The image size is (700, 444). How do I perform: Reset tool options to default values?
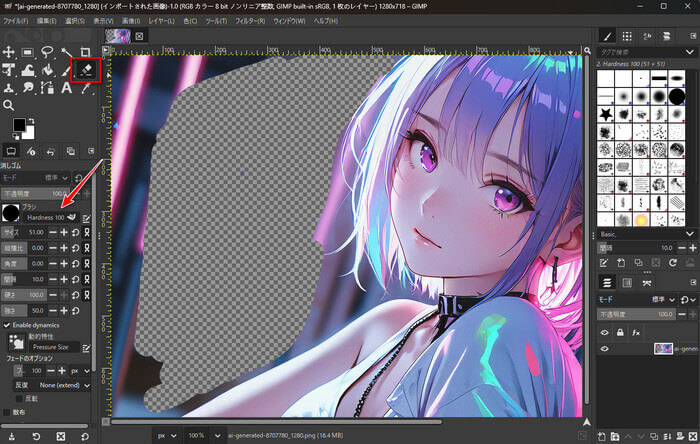(85, 436)
